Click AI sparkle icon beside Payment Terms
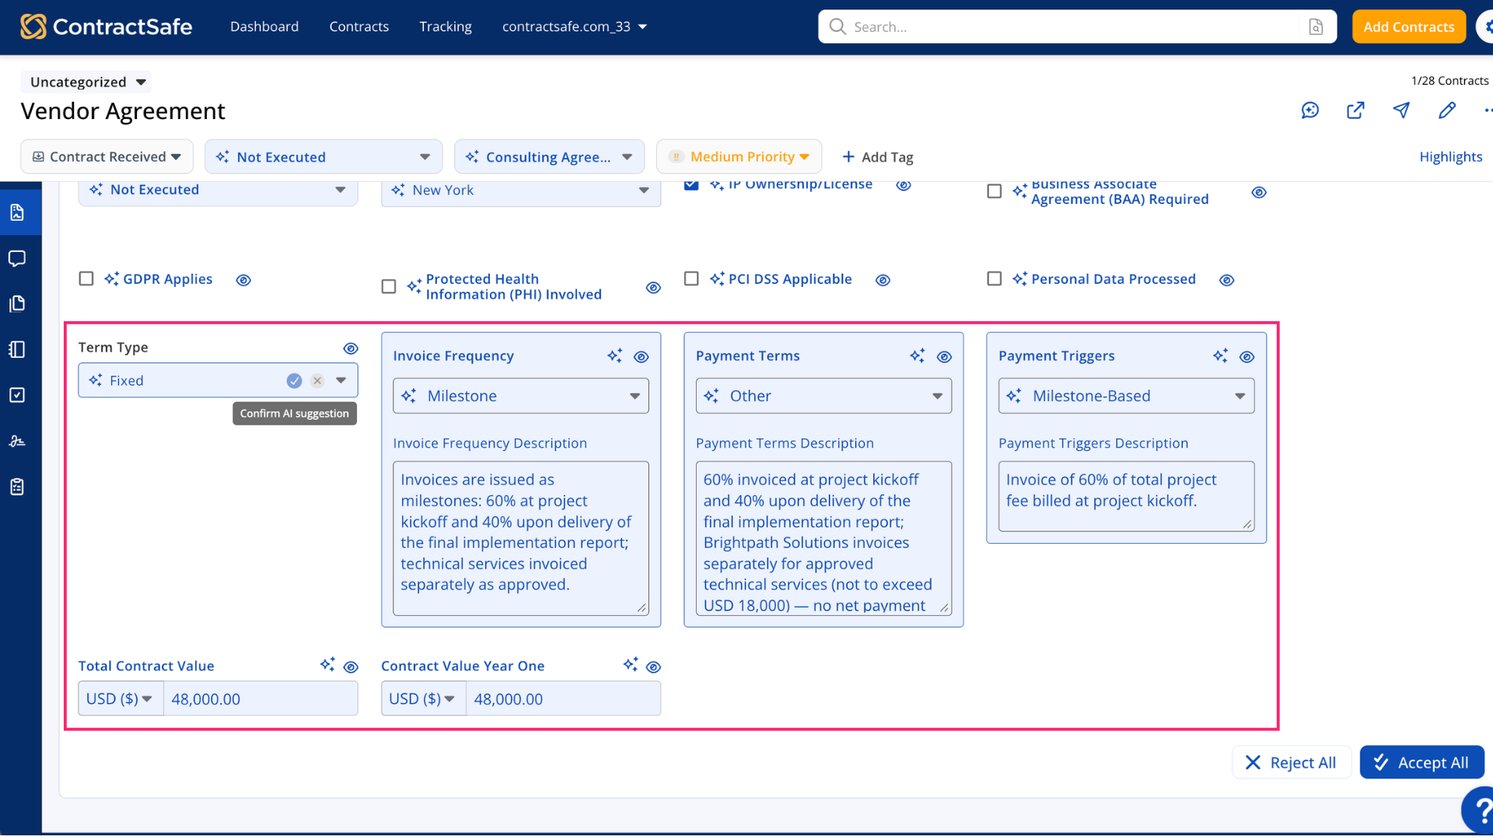 point(917,356)
